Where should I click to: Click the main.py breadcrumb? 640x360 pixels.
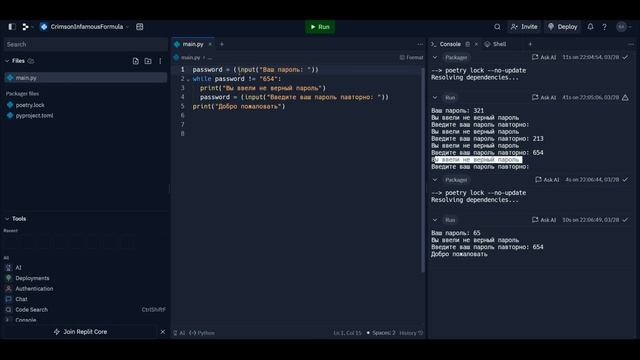tap(187, 58)
